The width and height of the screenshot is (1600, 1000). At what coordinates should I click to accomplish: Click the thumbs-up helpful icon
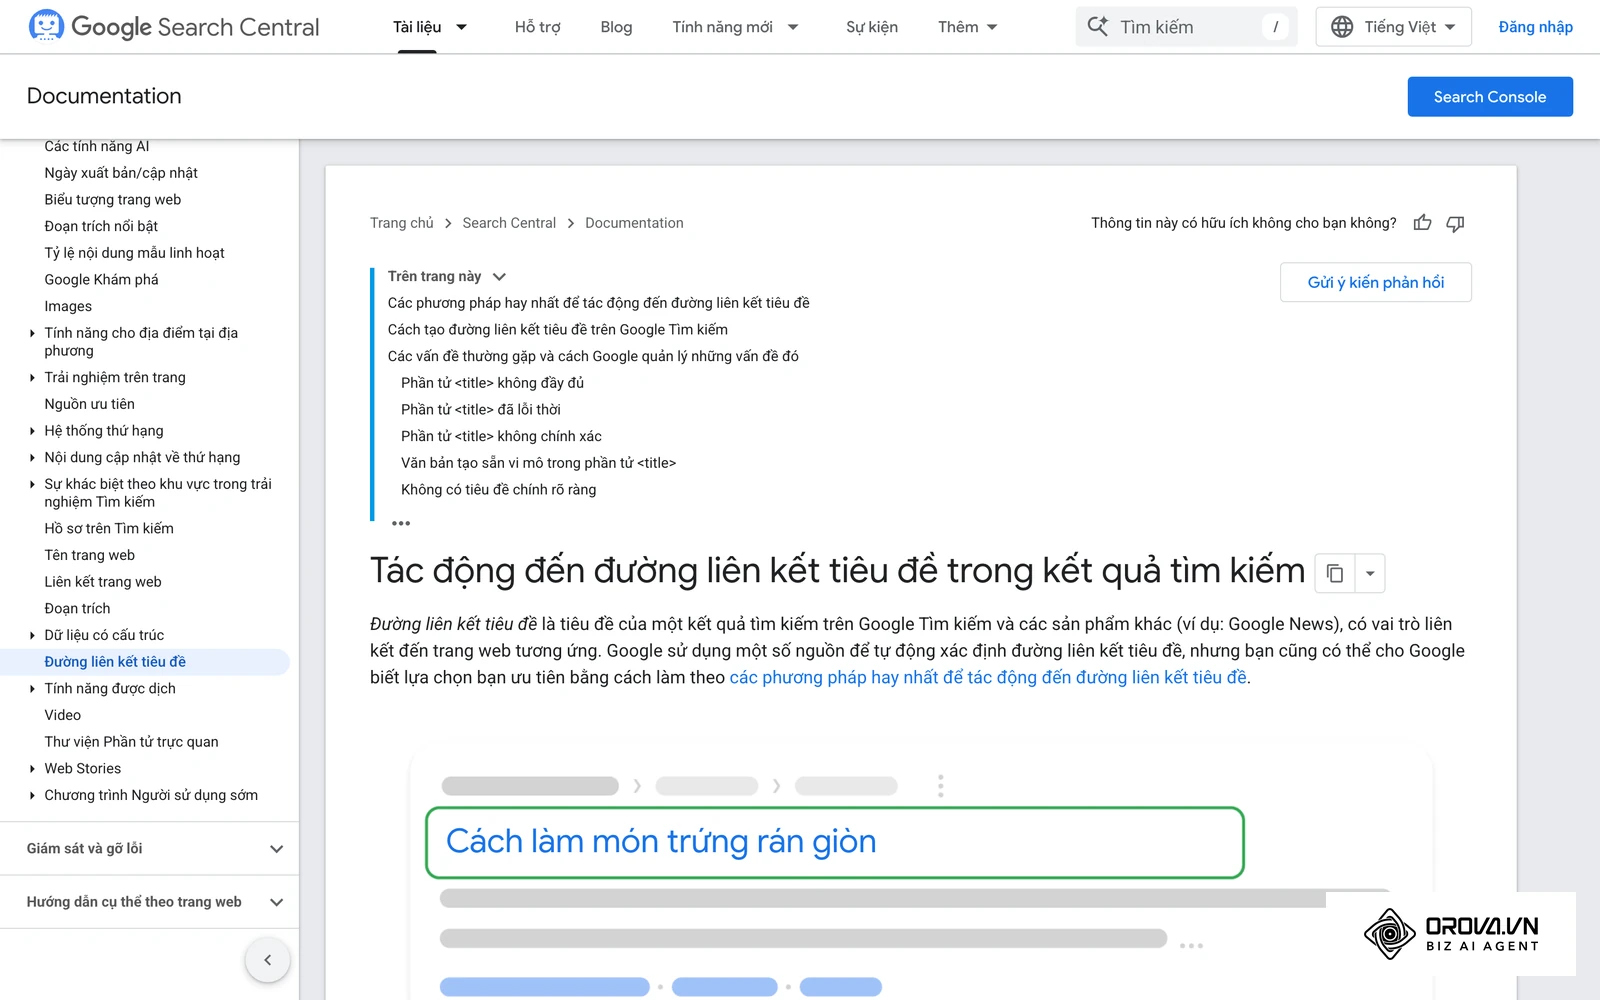tap(1422, 223)
